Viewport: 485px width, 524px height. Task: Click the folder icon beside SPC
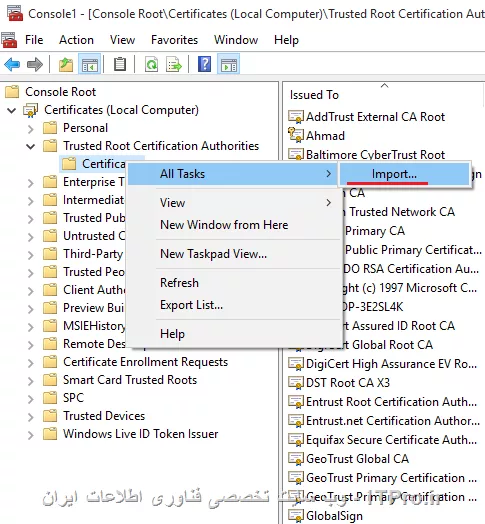point(50,398)
